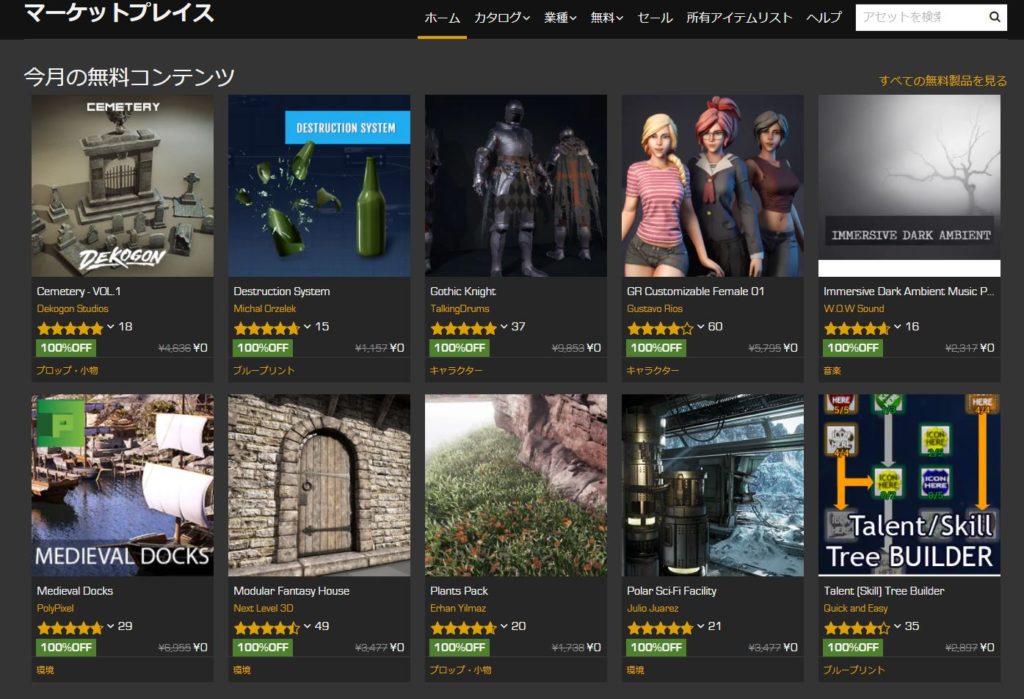Visit the Erhan Yilmaz seller page
This screenshot has height=699, width=1024.
click(x=458, y=608)
